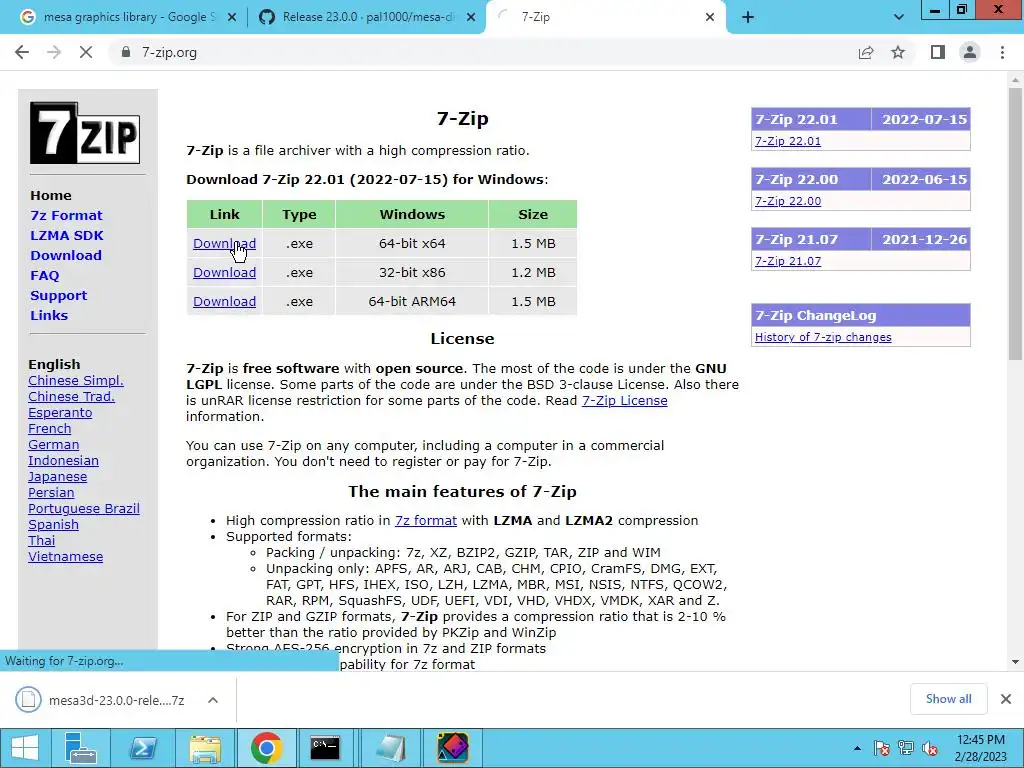Open Download page in sidebar menu

tap(66, 255)
